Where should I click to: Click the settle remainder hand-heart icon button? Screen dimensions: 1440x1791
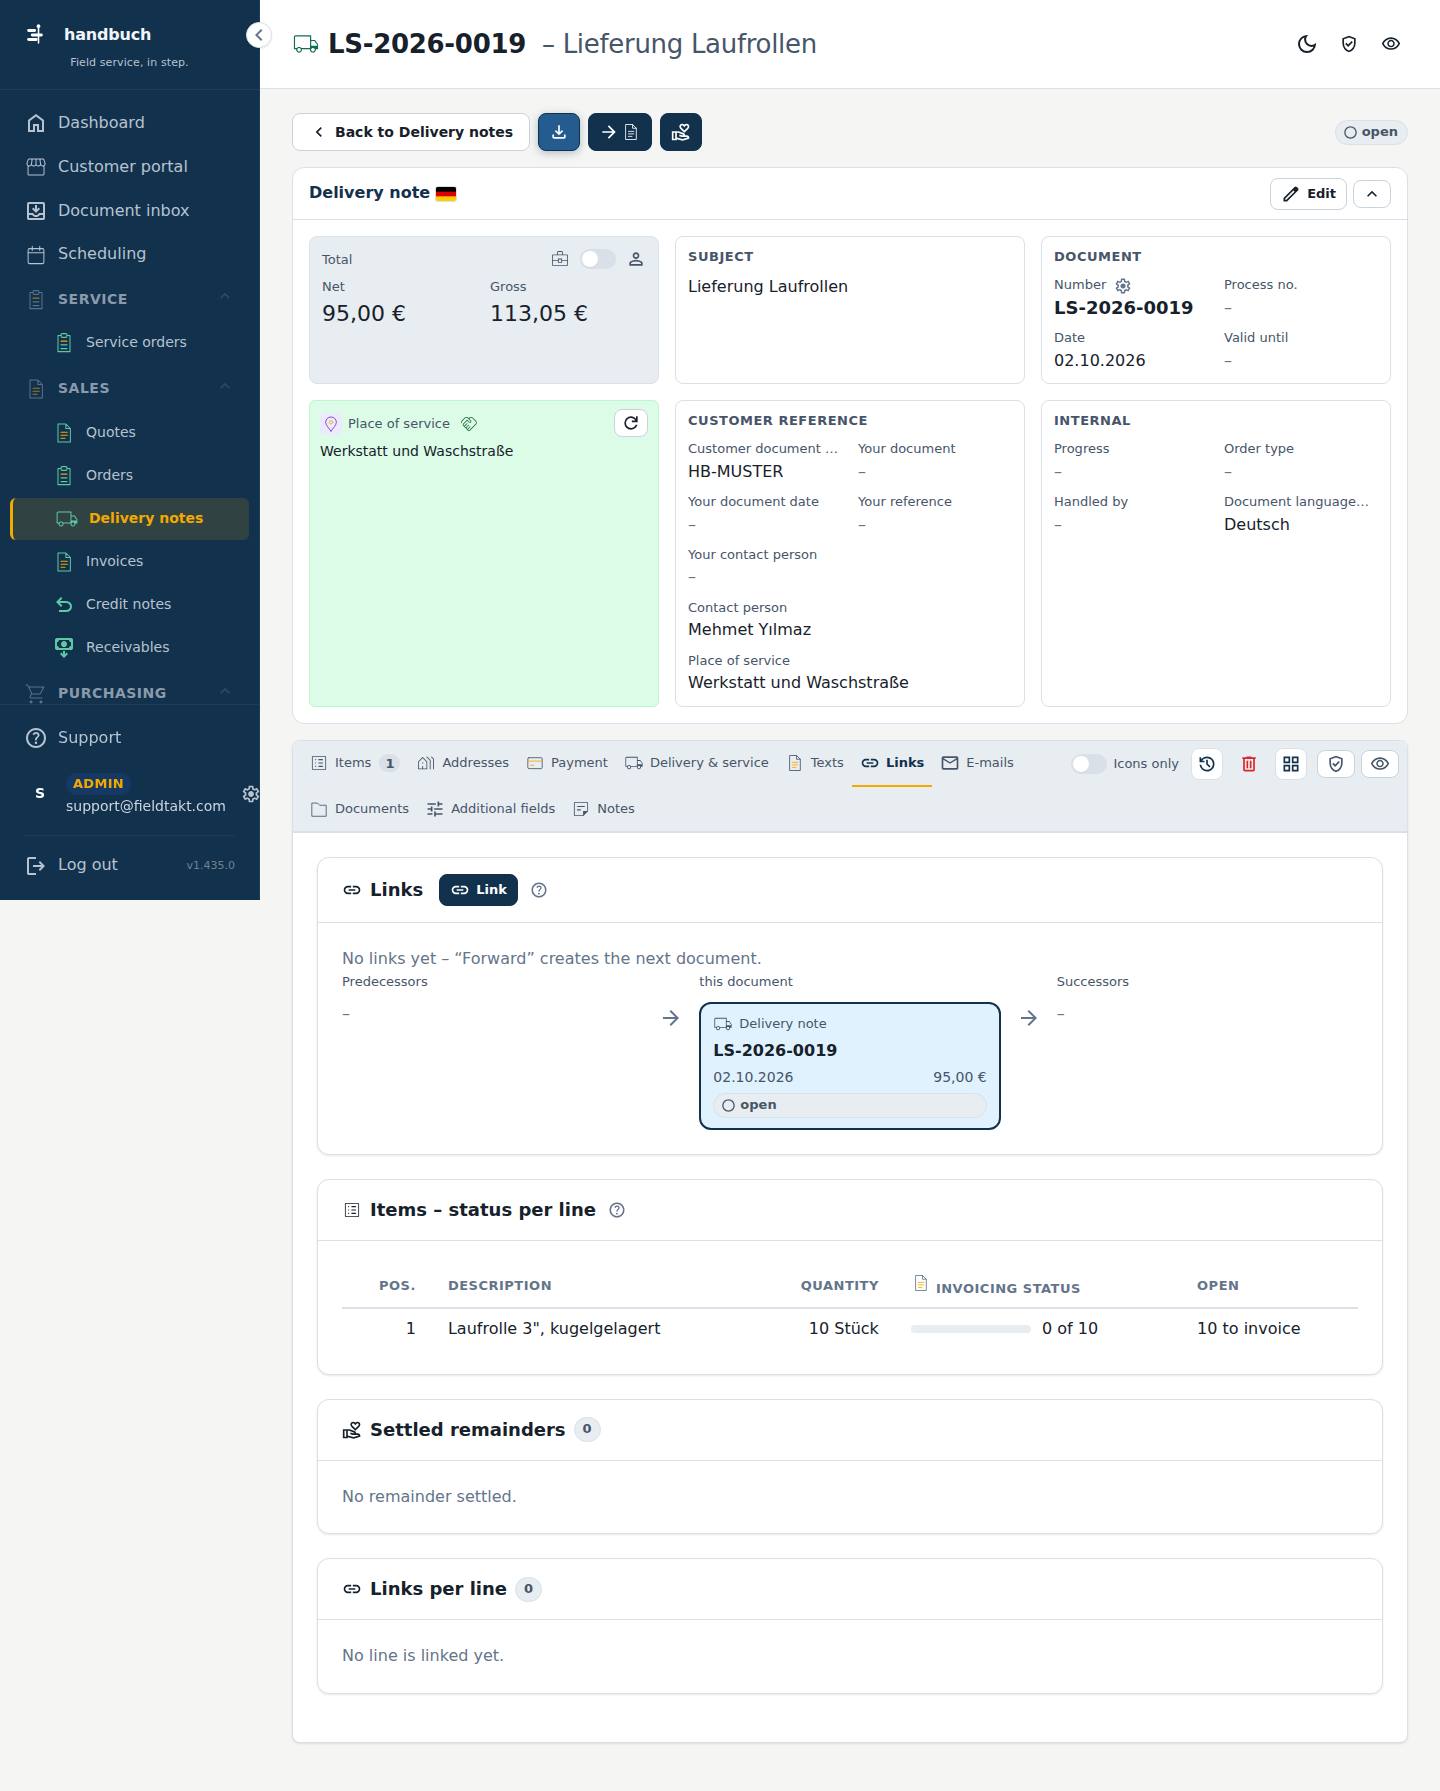click(x=681, y=132)
